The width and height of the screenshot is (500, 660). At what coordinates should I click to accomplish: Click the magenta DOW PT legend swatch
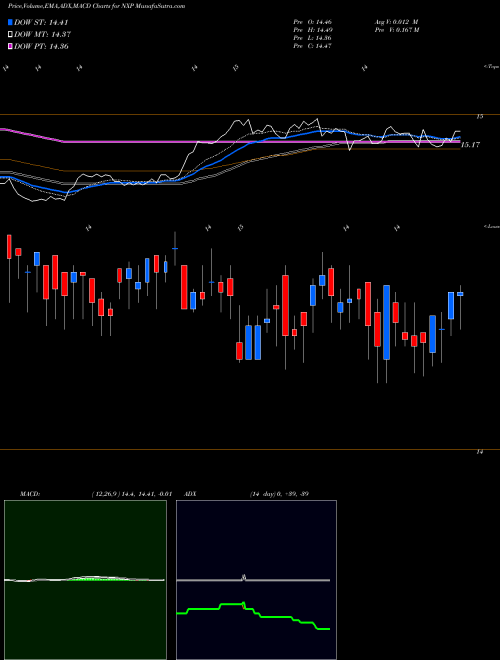pyautogui.click(x=10, y=46)
